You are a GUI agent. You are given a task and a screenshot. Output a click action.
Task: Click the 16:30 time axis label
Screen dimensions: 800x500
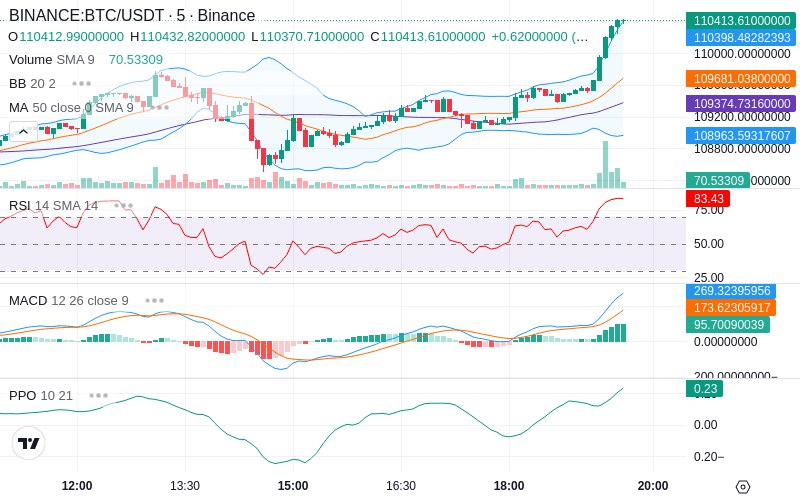401,486
